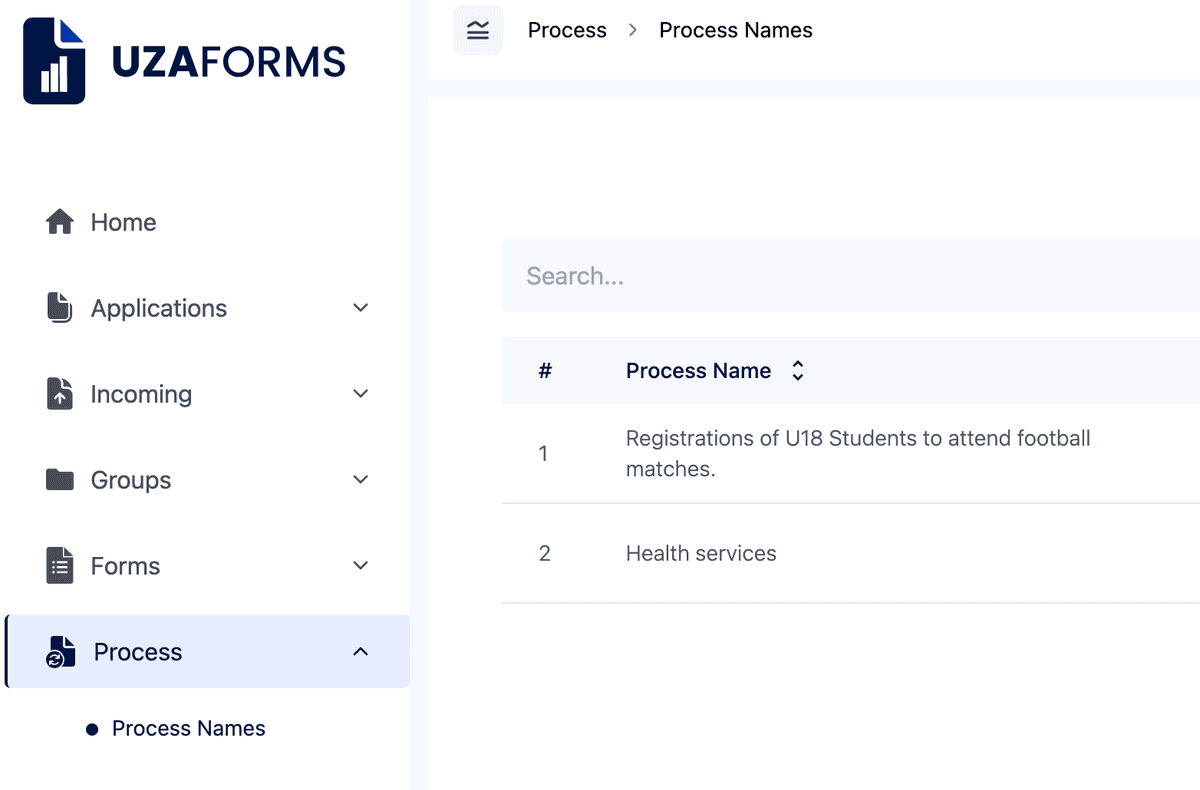Image resolution: width=1200 pixels, height=790 pixels.
Task: Click the UZAFORMS logo icon
Action: tap(54, 61)
